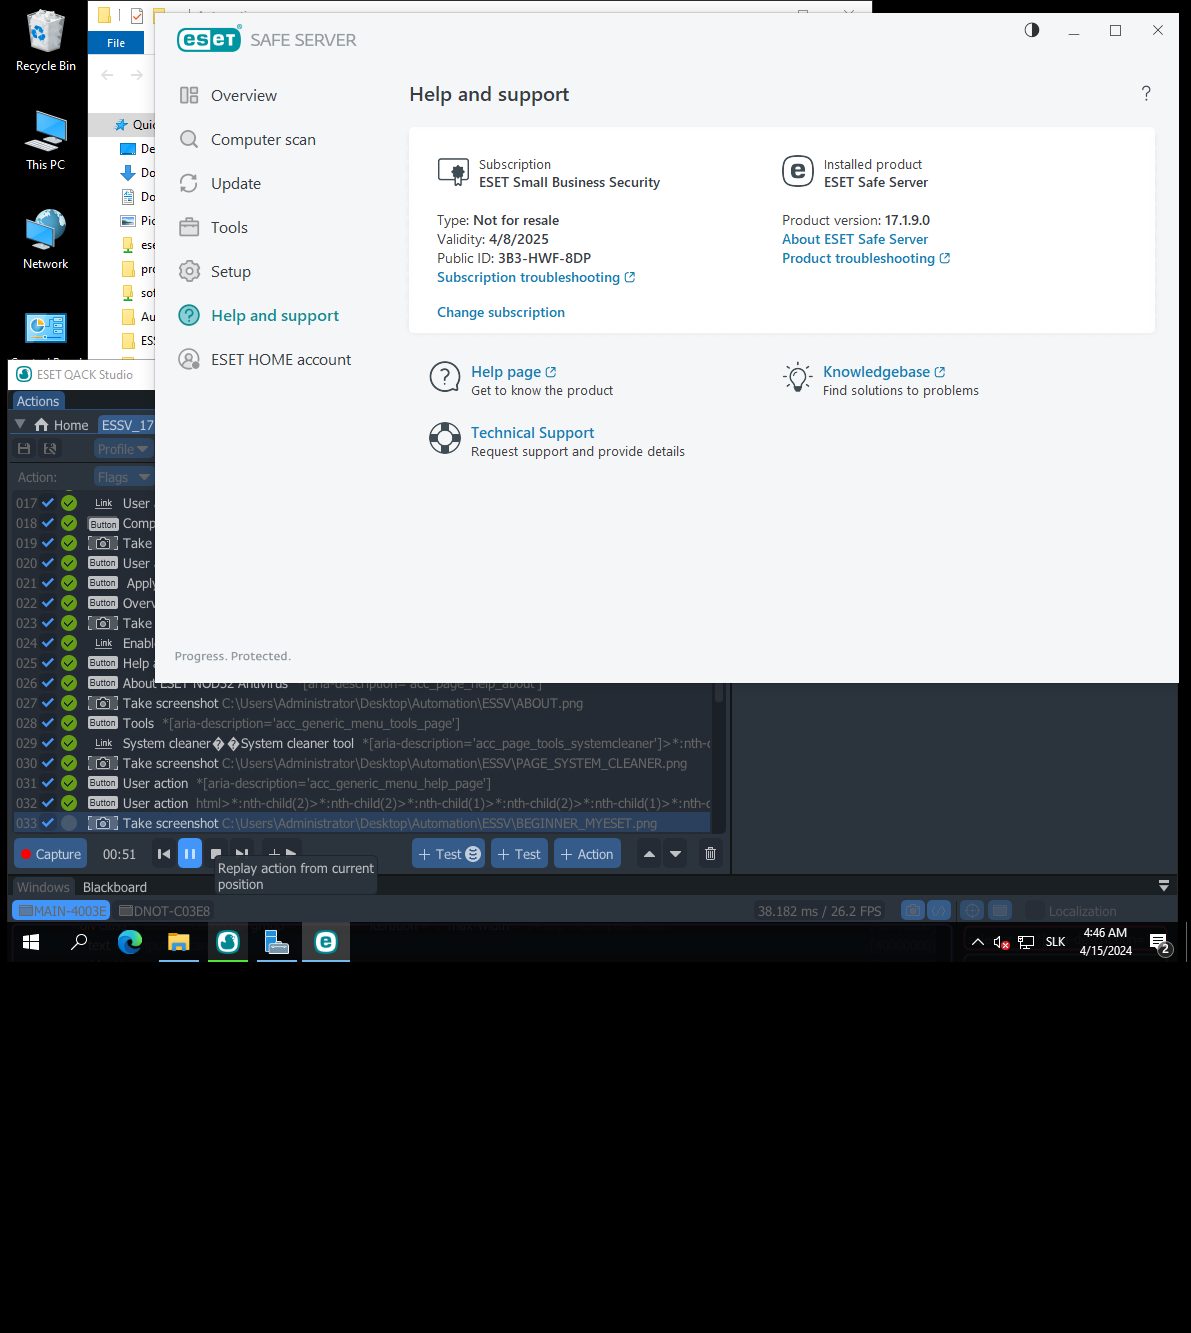Screen dimensions: 1191x1333
Task: Toggle the checkbox for action 021
Action: tap(48, 583)
